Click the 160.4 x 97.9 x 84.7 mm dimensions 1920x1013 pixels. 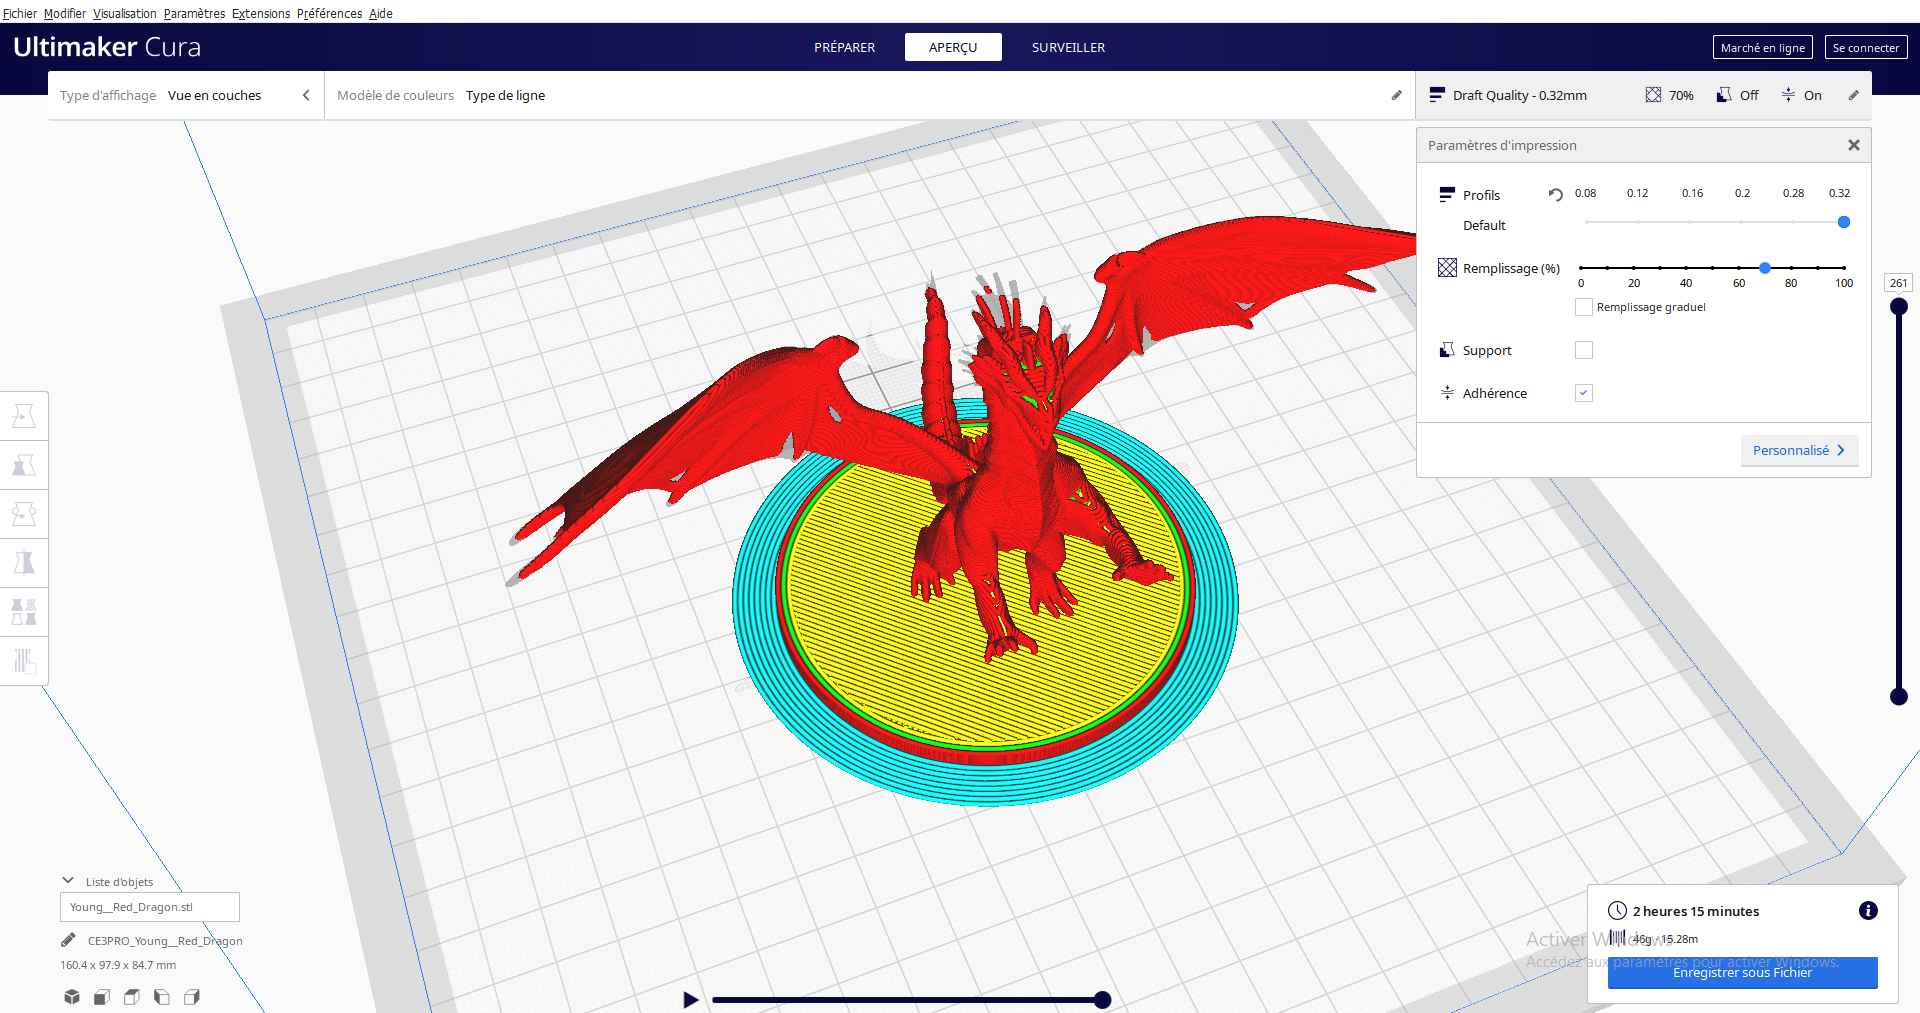(118, 965)
